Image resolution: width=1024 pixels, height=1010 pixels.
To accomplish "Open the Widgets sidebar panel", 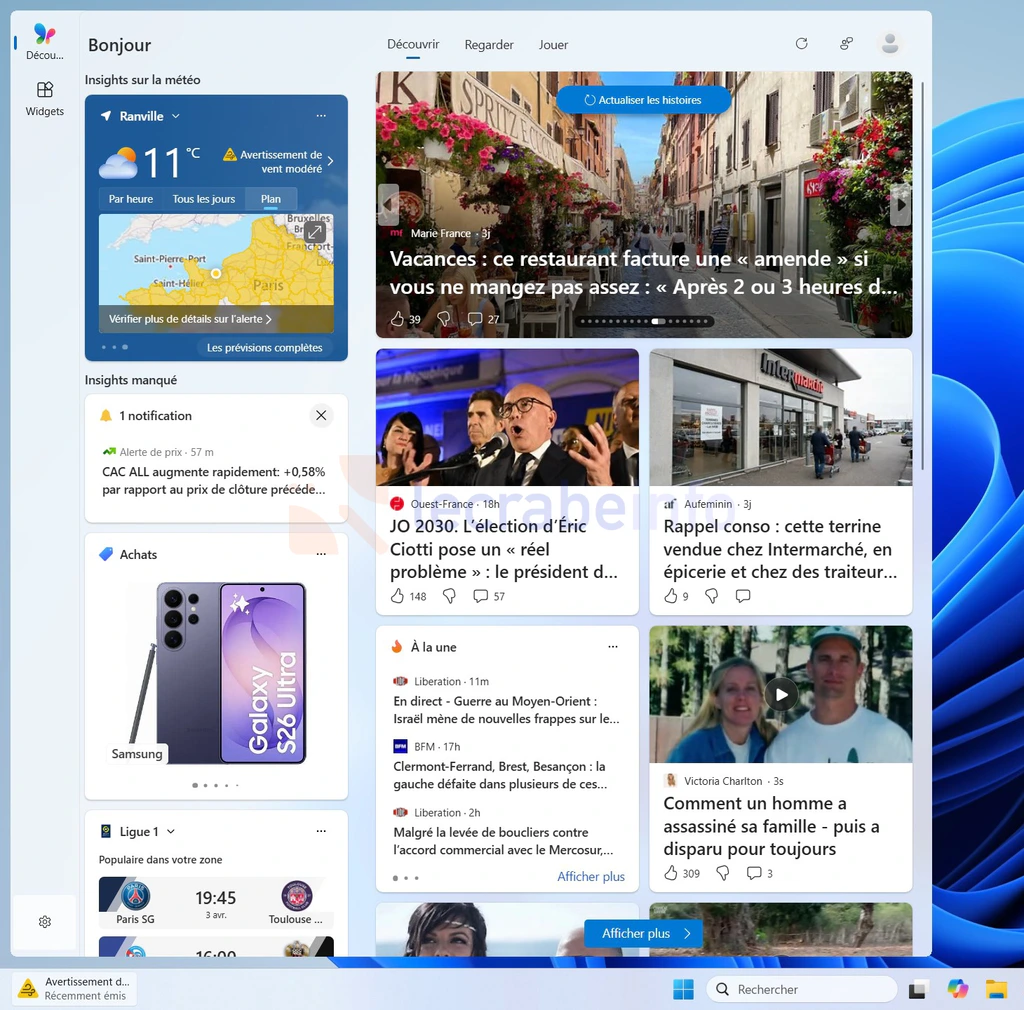I will click(45, 99).
